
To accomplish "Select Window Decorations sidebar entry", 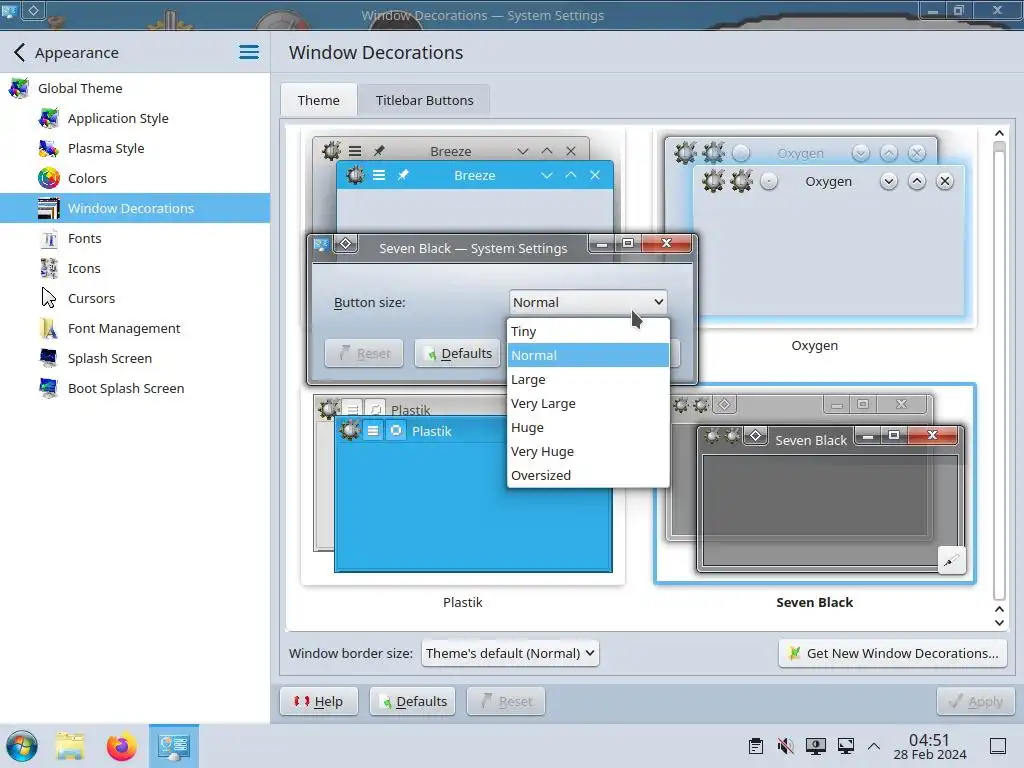I will coord(135,208).
